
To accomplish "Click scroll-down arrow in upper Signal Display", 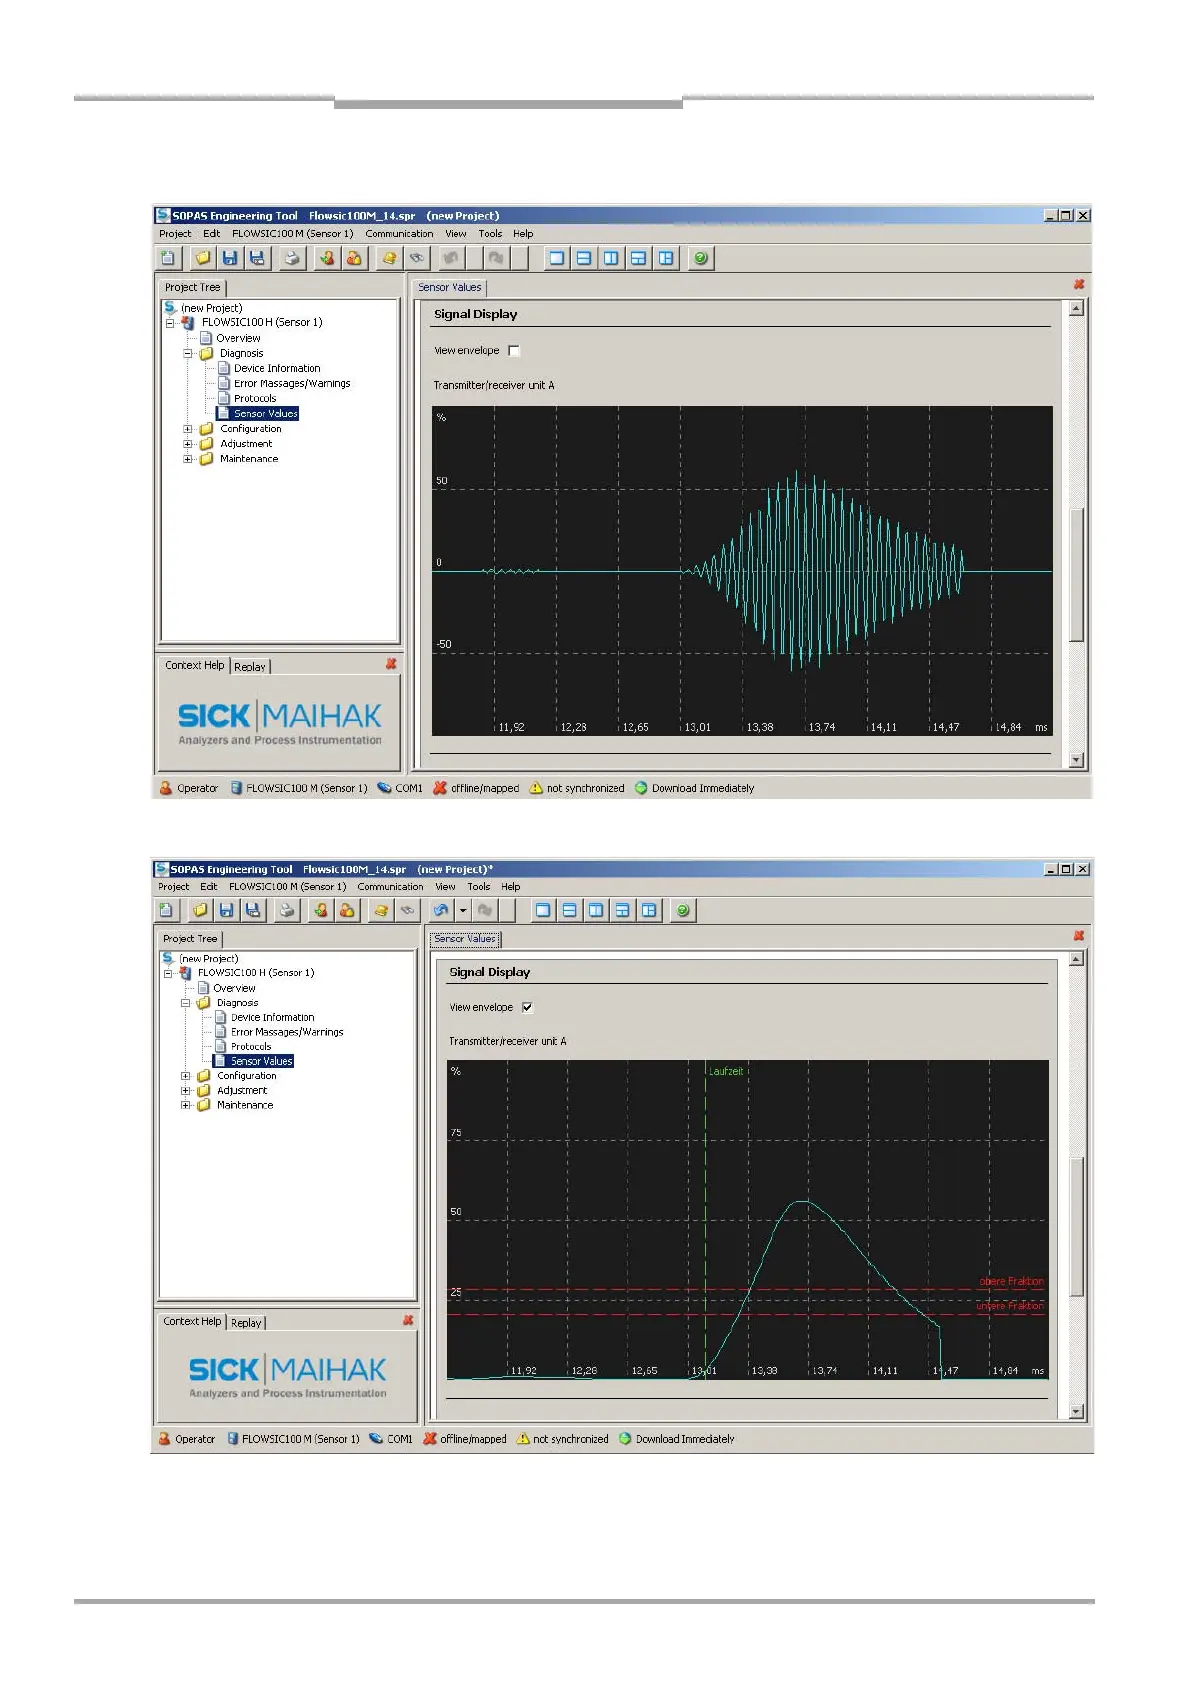I will [1077, 760].
